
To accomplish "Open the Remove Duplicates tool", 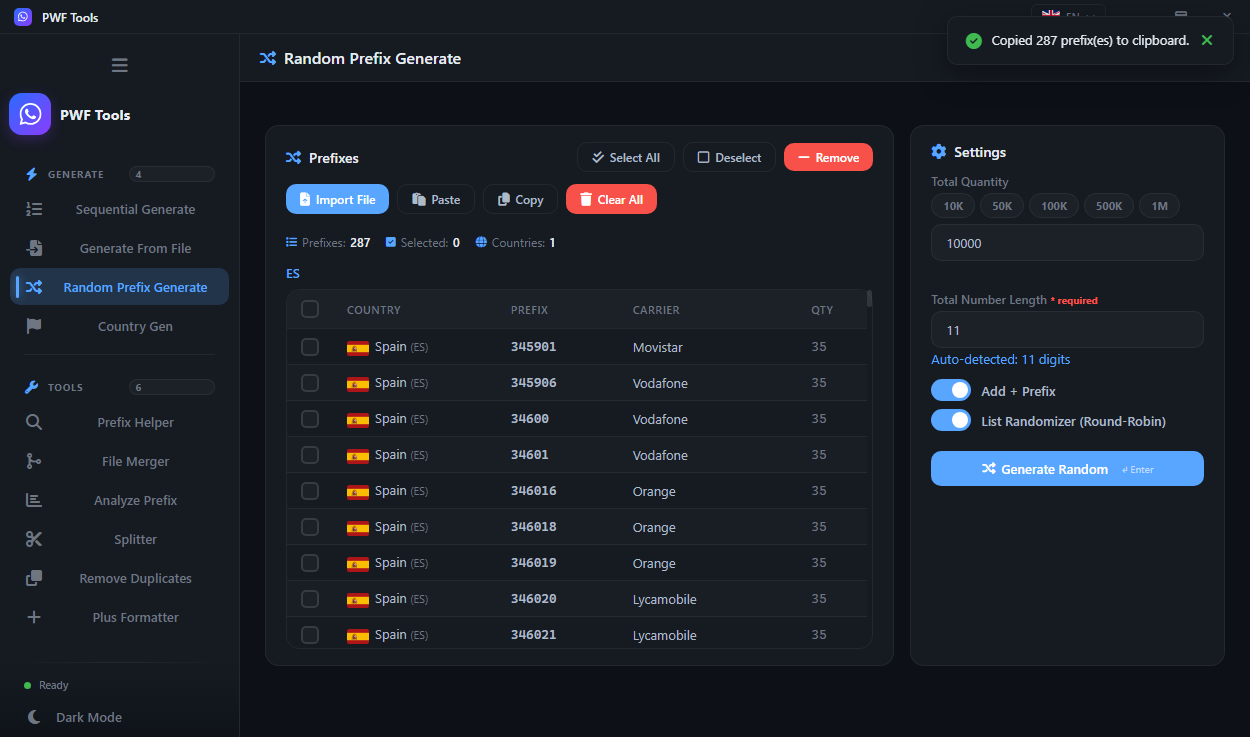I will click(120, 578).
